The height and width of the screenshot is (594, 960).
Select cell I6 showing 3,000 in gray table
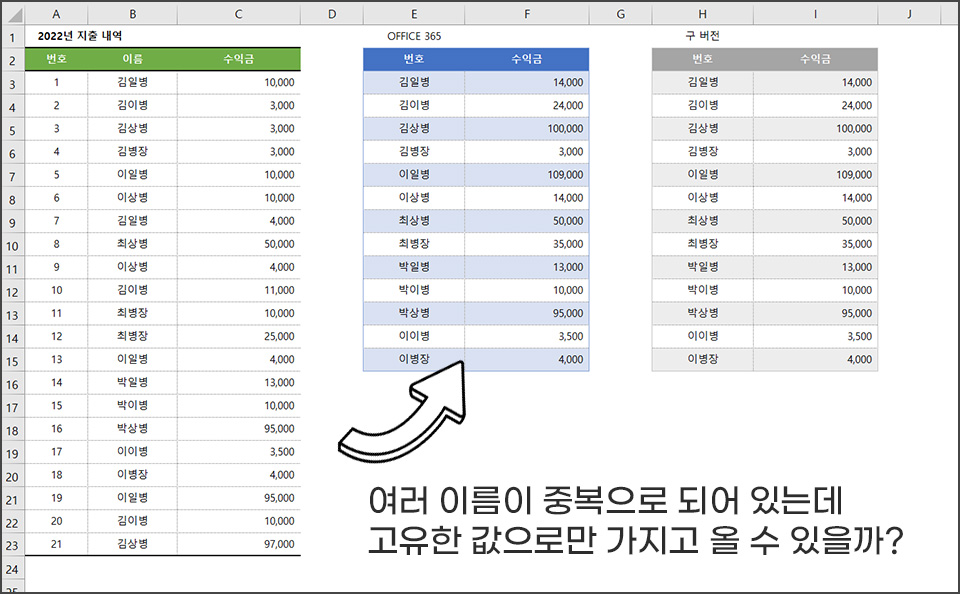[816, 151]
